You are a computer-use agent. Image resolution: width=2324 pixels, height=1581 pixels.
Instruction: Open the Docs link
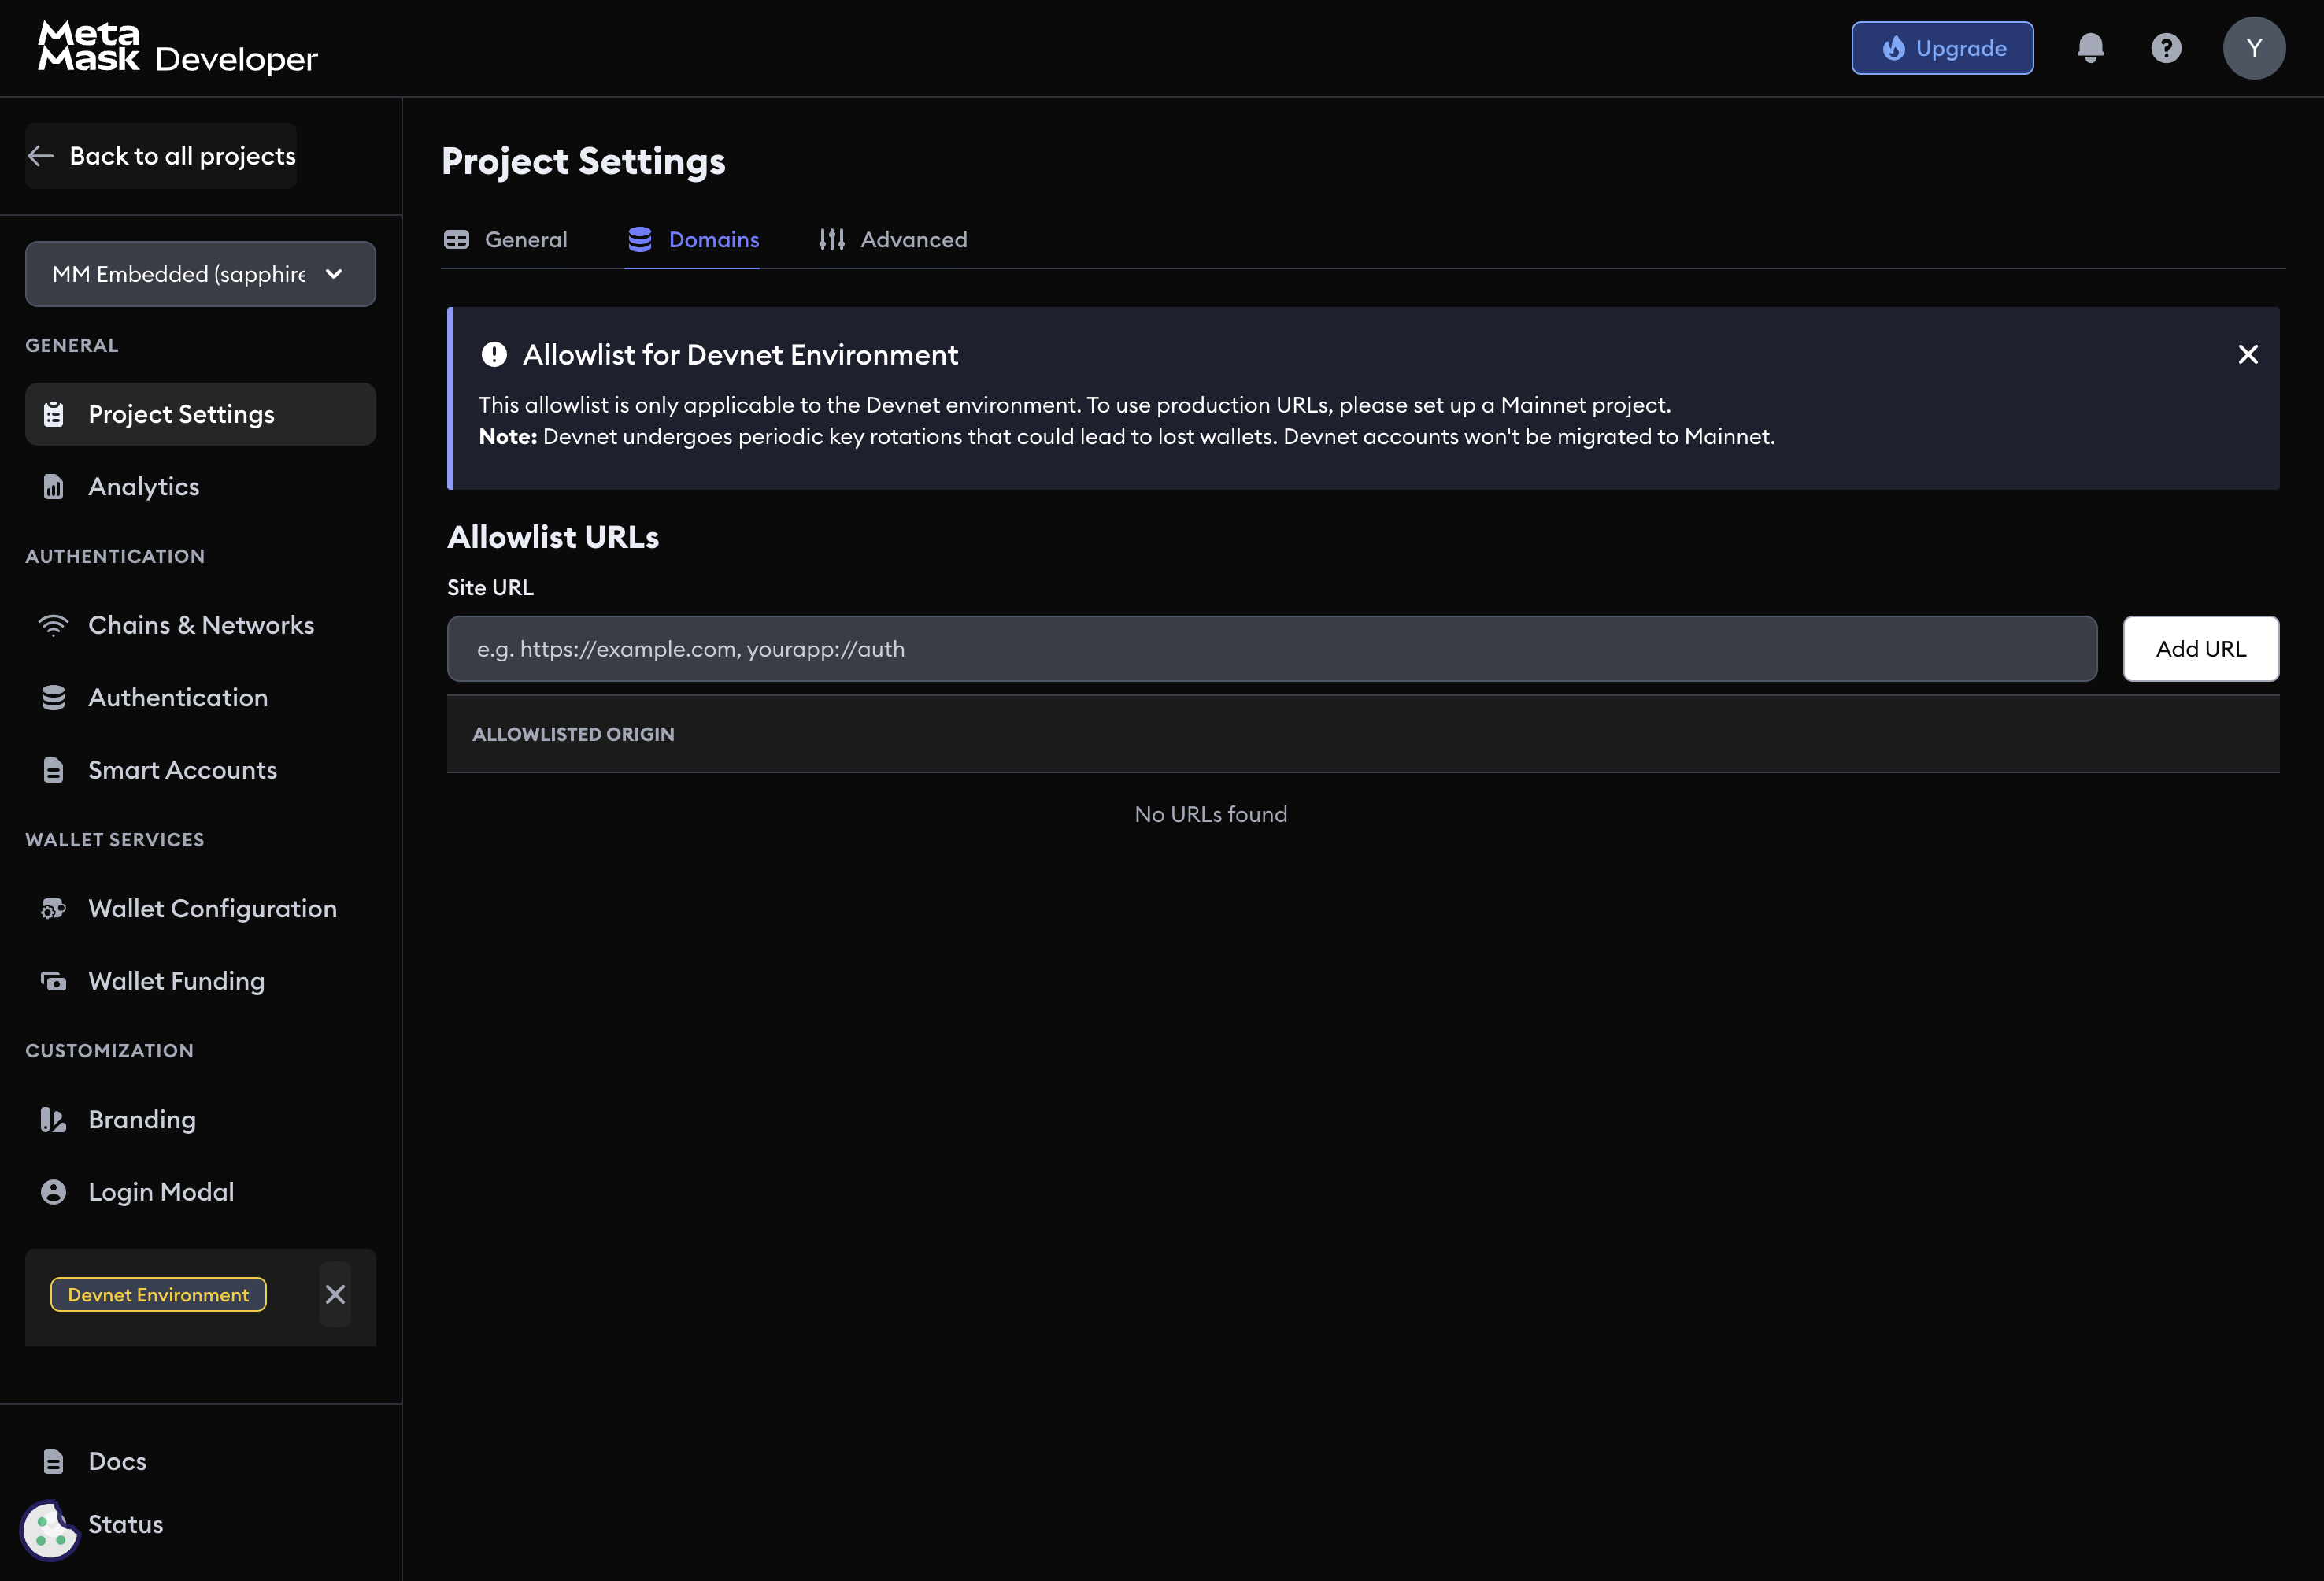(x=117, y=1461)
